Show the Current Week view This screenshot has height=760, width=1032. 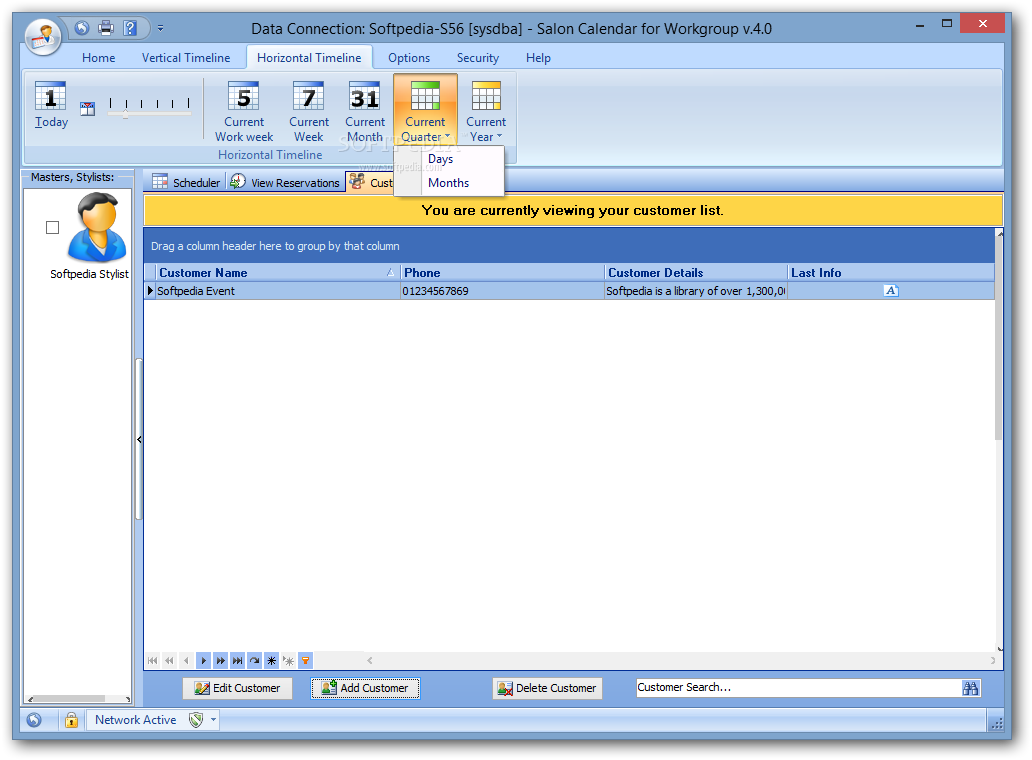click(309, 111)
